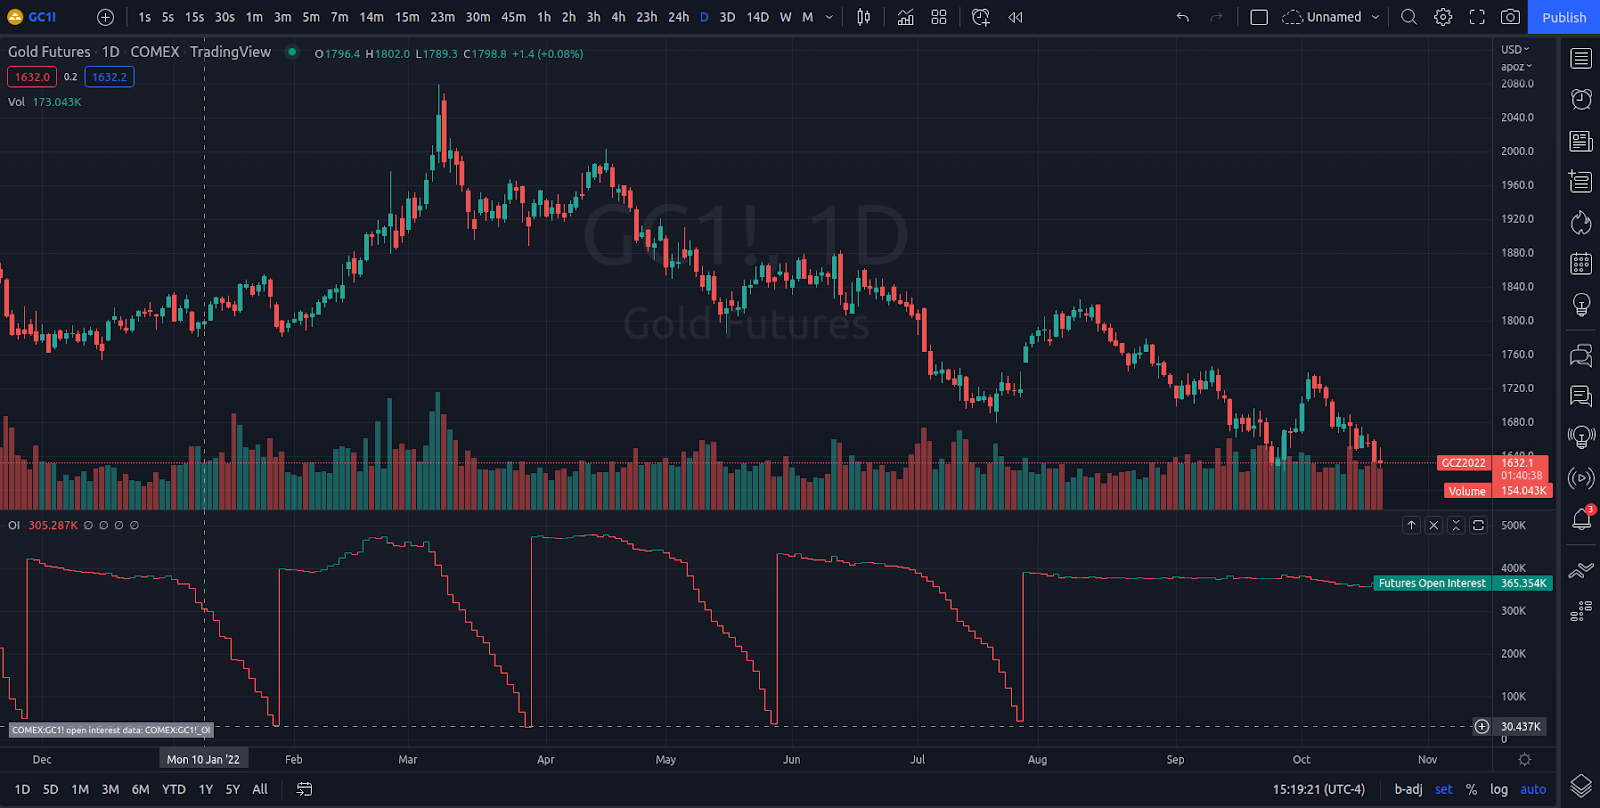This screenshot has height=808, width=1600.
Task: Switch date range to YTD
Action: 174,789
